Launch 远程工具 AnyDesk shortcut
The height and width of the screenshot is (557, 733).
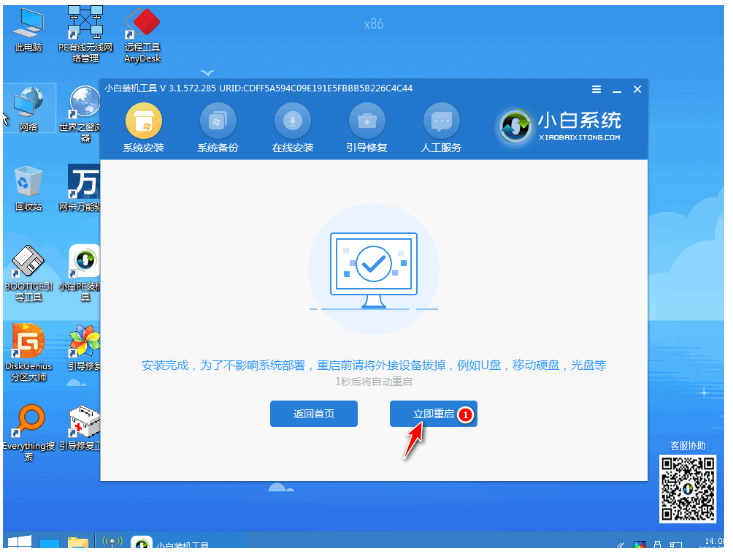143,36
